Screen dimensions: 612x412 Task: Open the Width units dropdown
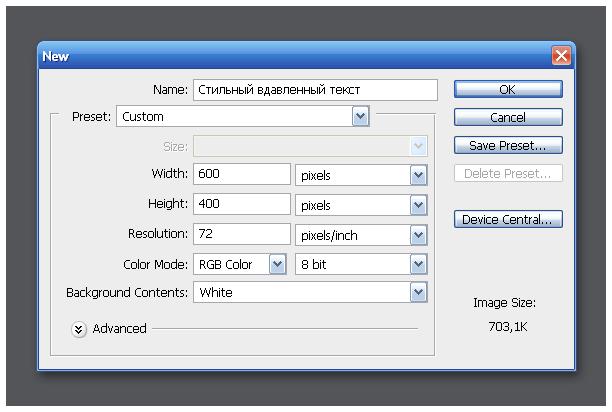pyautogui.click(x=362, y=175)
